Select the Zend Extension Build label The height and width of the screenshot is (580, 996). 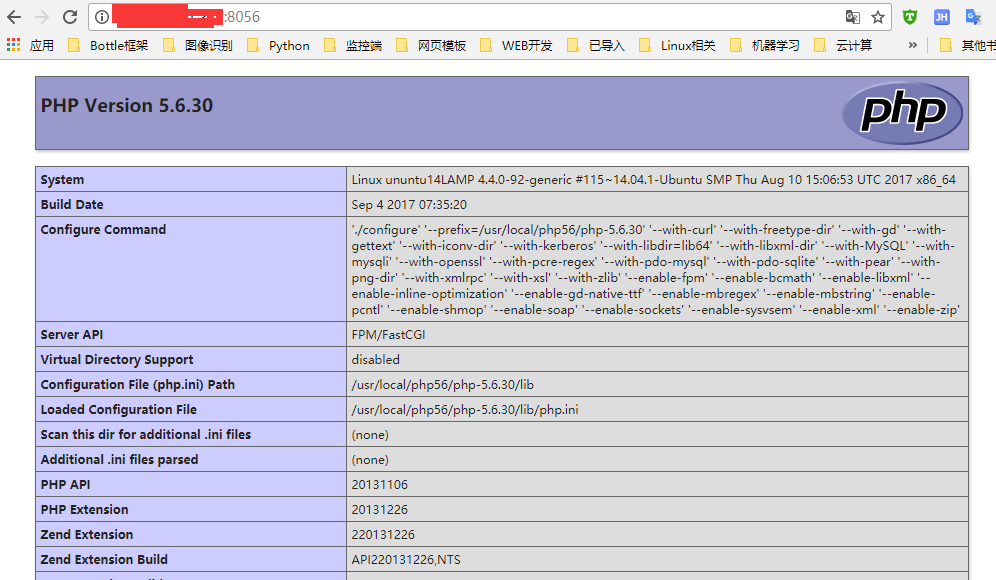coord(104,560)
